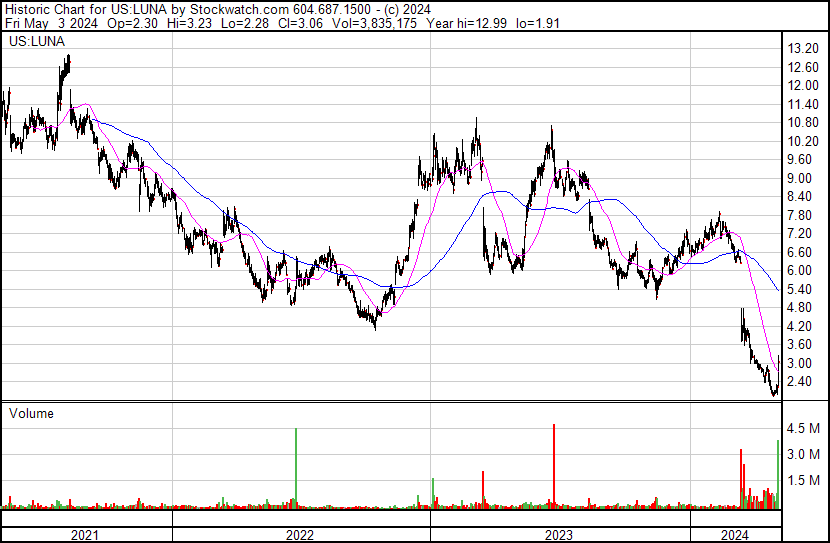Click the 6.00 price axis label
This screenshot has width=830, height=543.
point(800,270)
